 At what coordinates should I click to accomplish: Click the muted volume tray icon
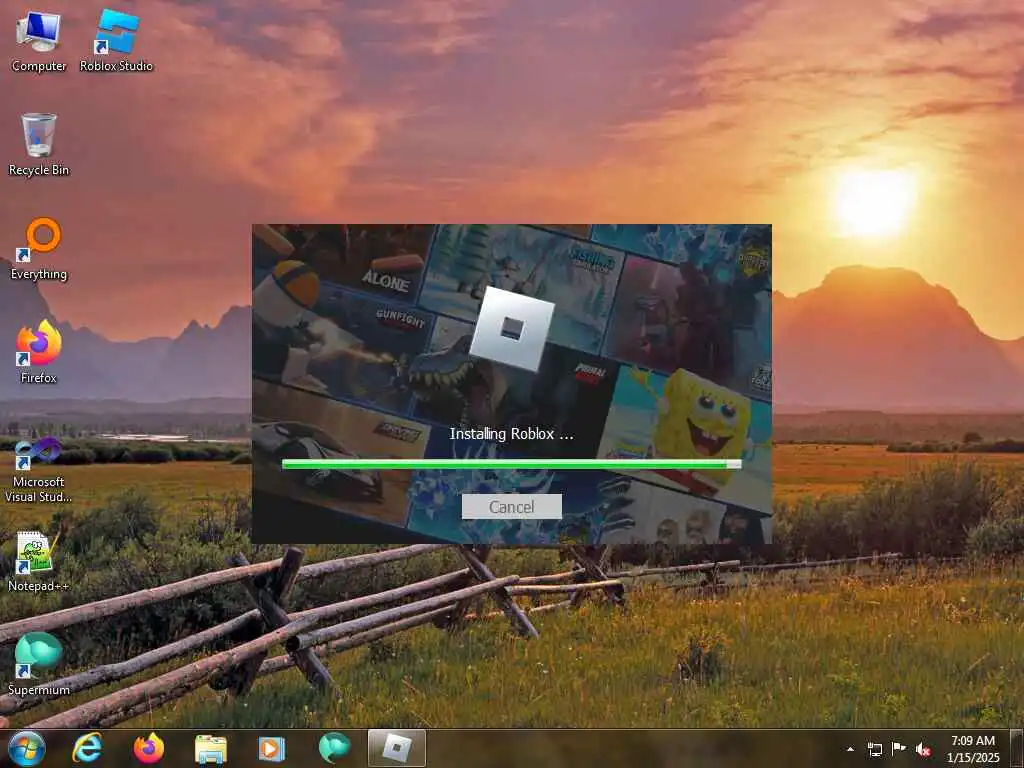923,750
